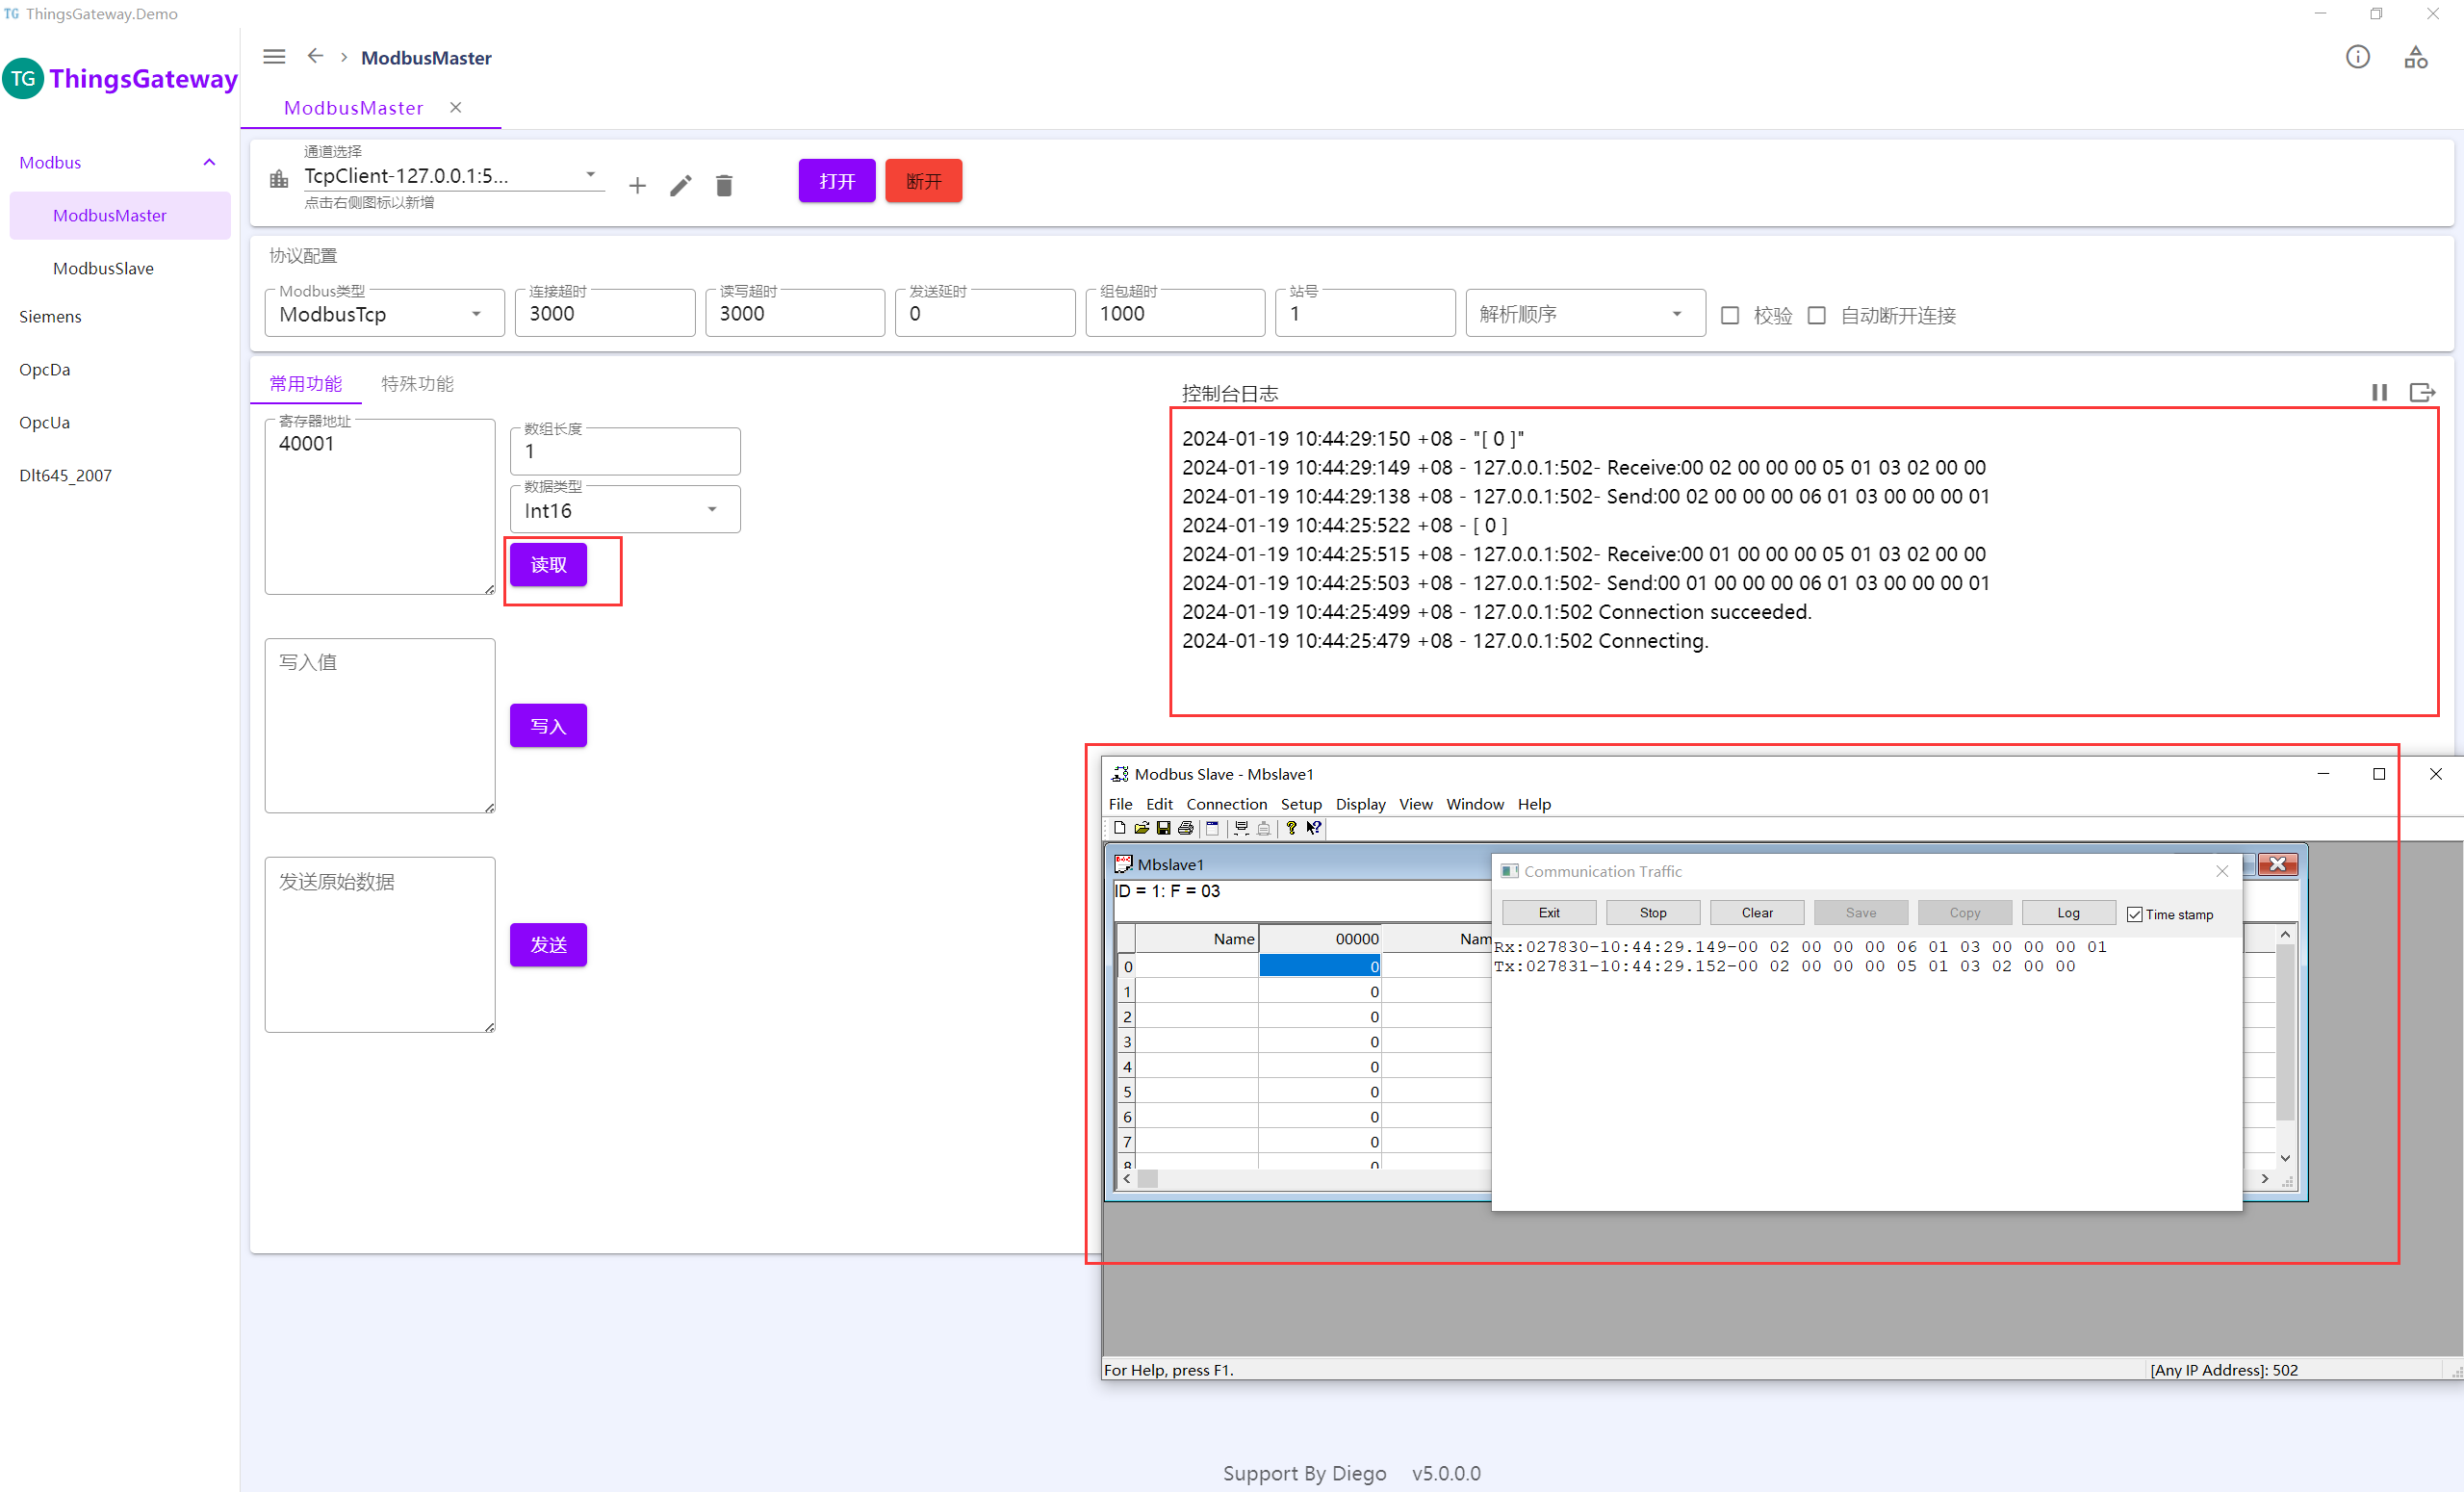Open the hamburger navigation menu

click(274, 57)
